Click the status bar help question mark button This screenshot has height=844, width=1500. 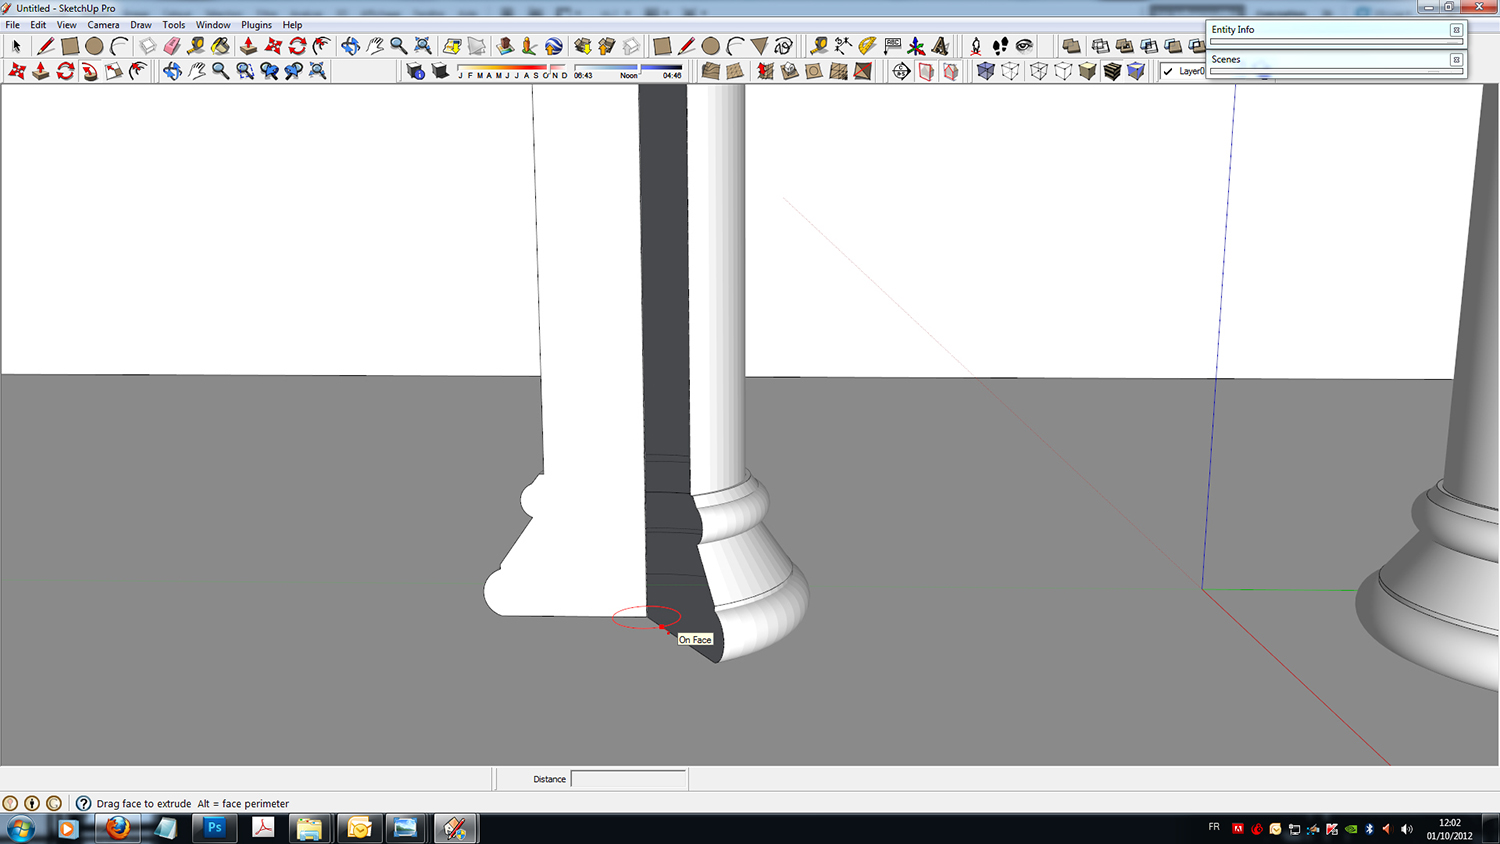[84, 803]
